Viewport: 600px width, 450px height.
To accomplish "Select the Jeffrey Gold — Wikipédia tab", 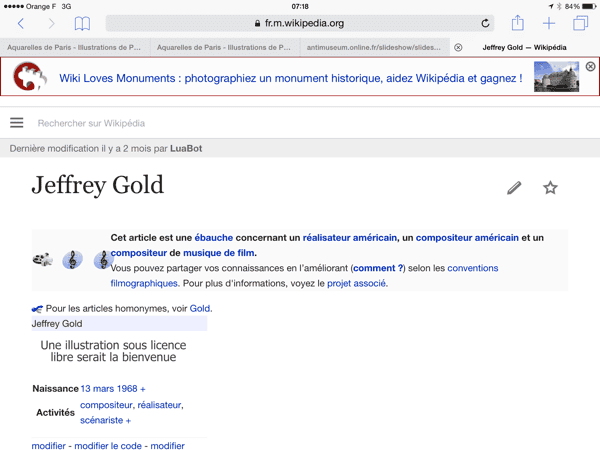I will (x=524, y=47).
